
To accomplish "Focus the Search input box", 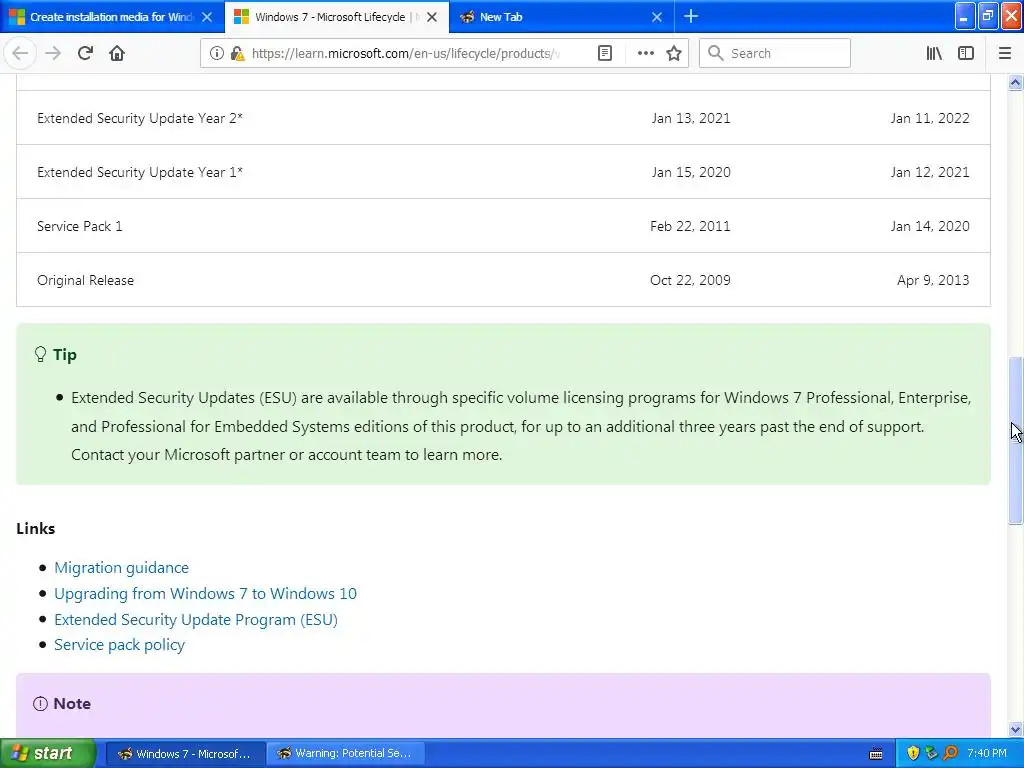I will (x=775, y=54).
